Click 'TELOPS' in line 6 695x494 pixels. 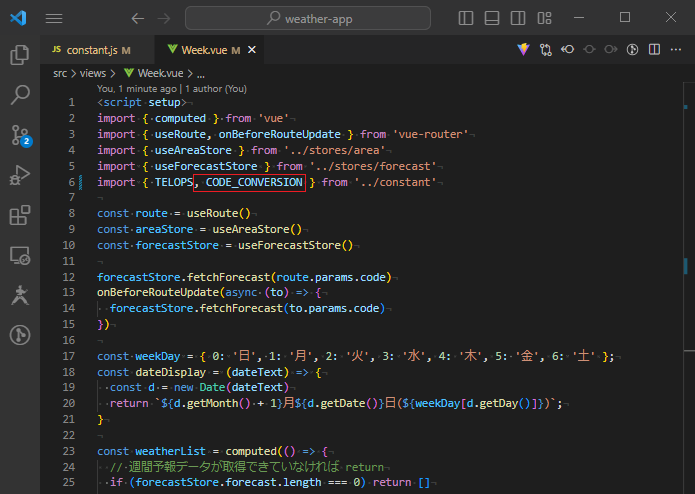[174, 182]
